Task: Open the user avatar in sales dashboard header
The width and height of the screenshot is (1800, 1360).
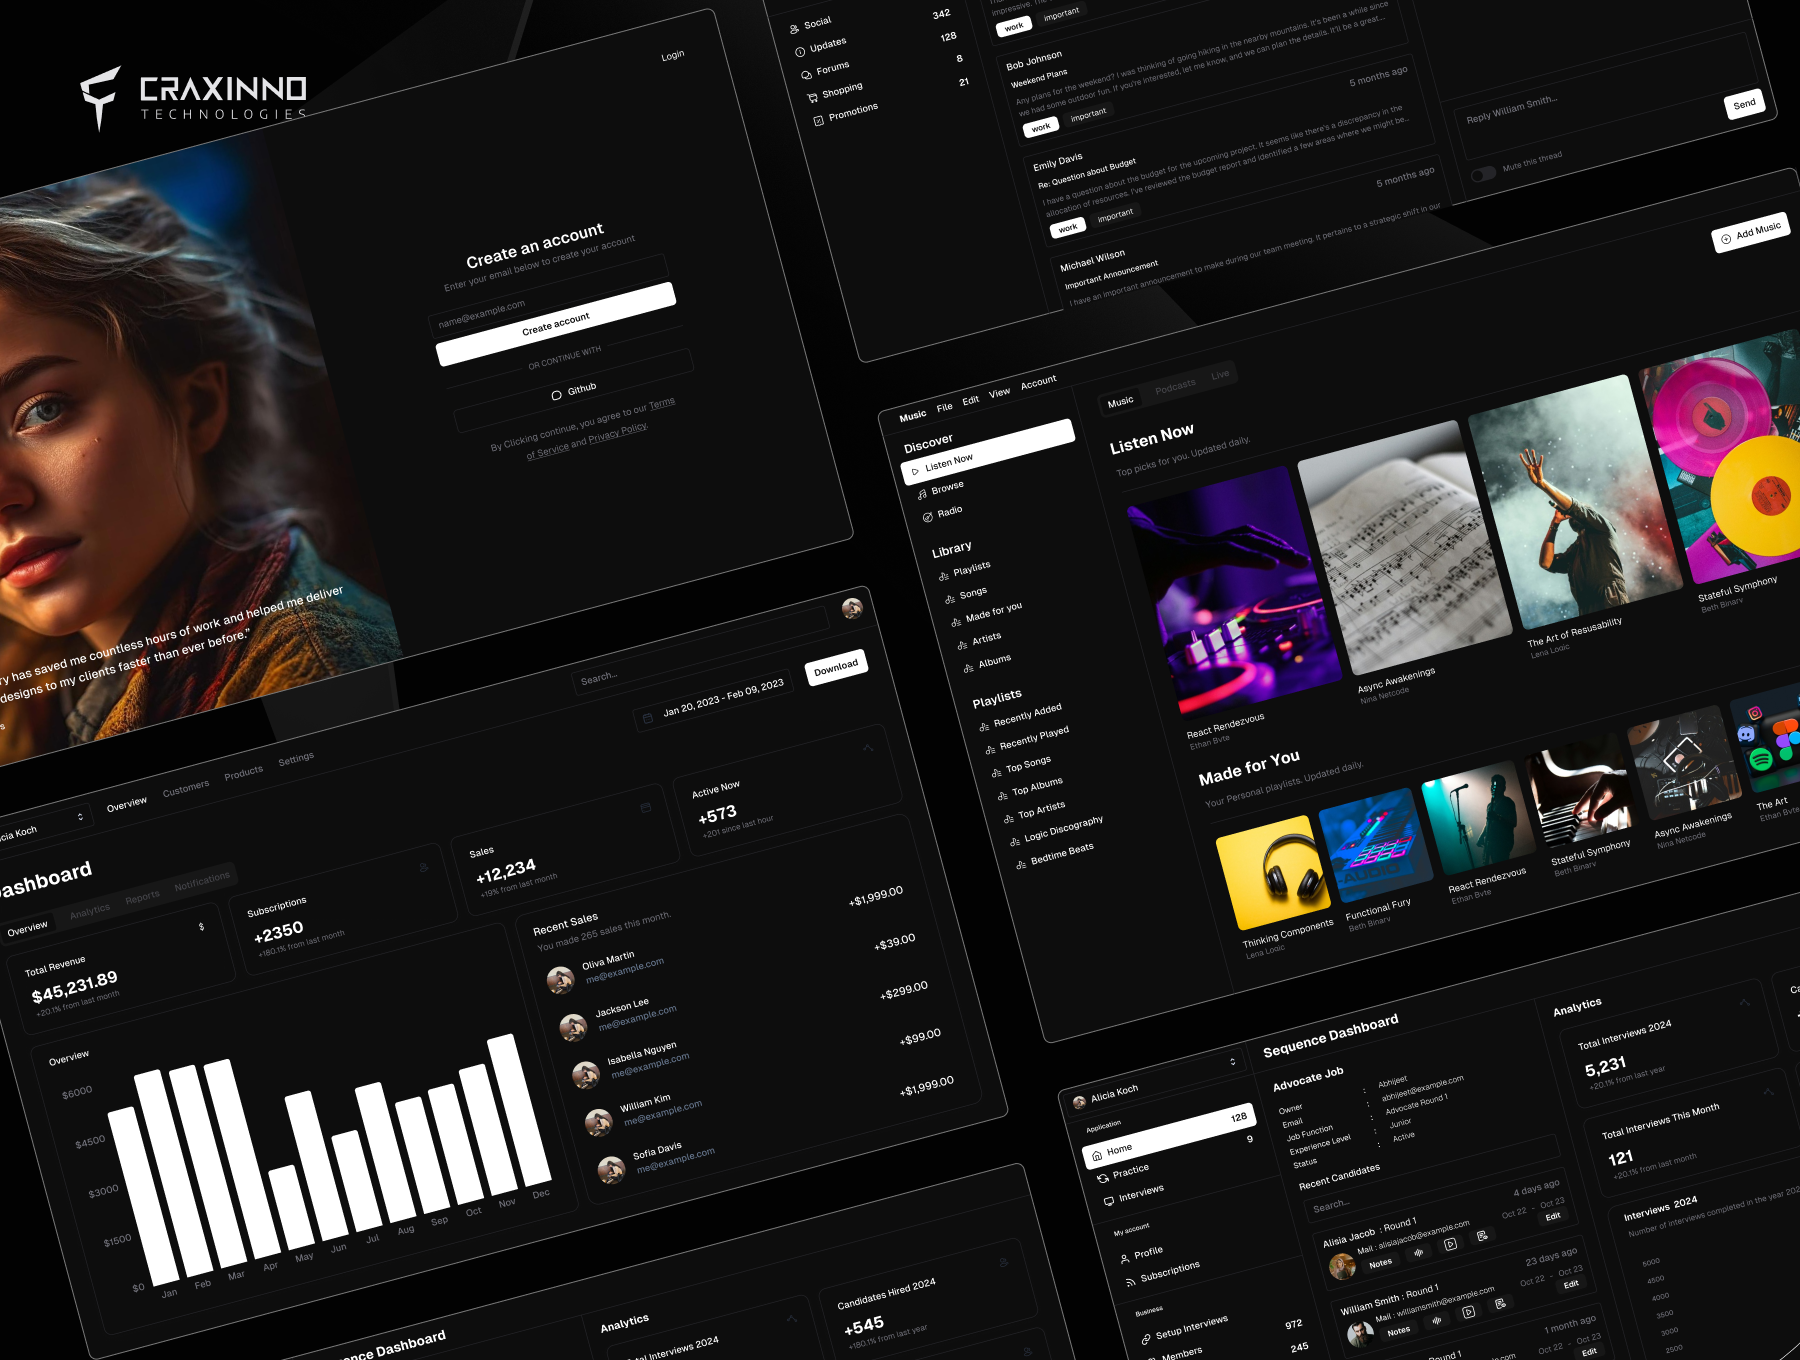Action: tap(852, 608)
